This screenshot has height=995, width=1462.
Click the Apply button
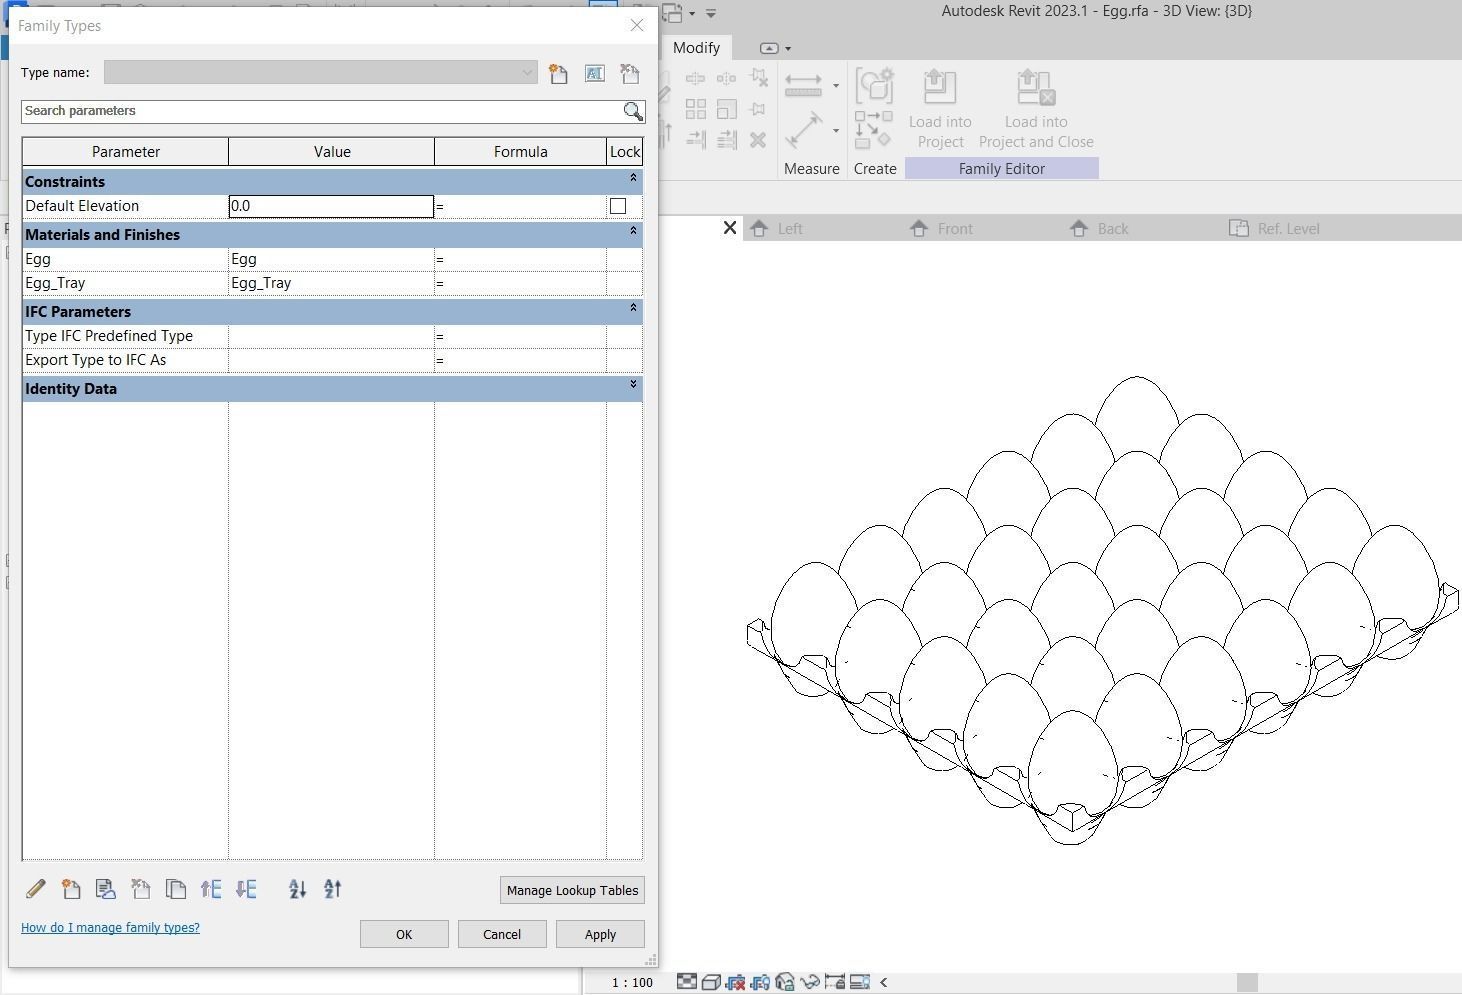point(600,934)
